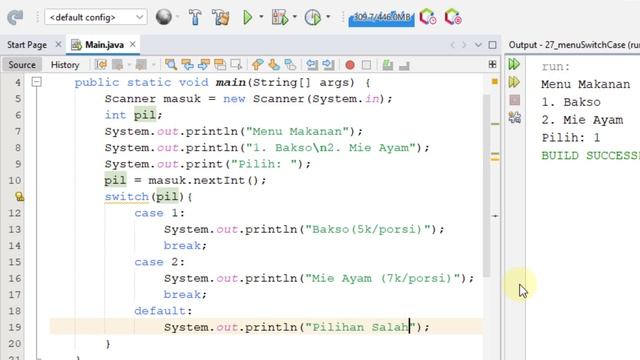Click the orange error stripe marker at top

click(x=495, y=82)
